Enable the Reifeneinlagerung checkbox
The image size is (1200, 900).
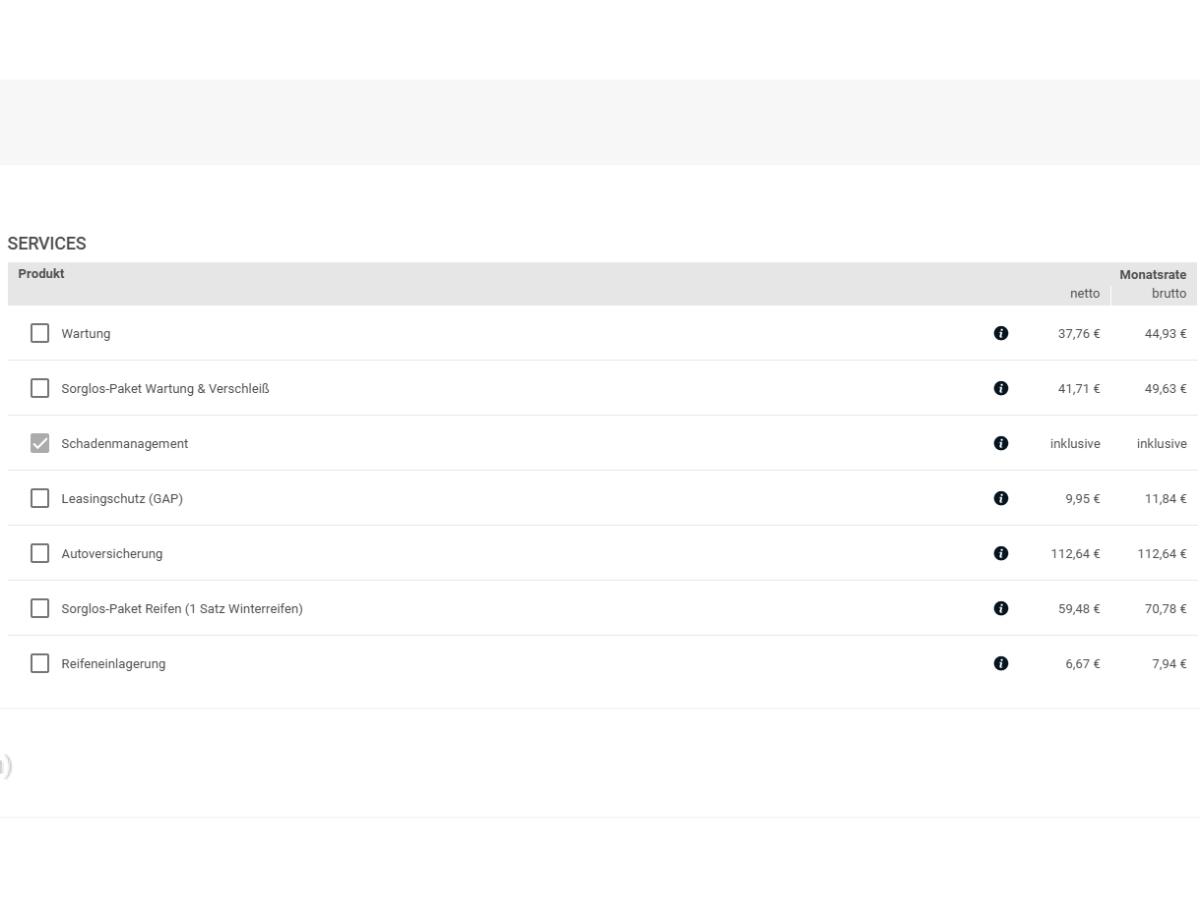pyautogui.click(x=40, y=663)
